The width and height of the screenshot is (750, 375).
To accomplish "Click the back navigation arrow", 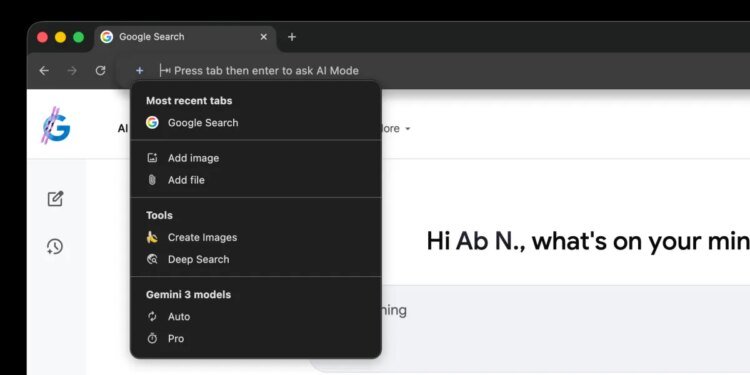I will [44, 71].
